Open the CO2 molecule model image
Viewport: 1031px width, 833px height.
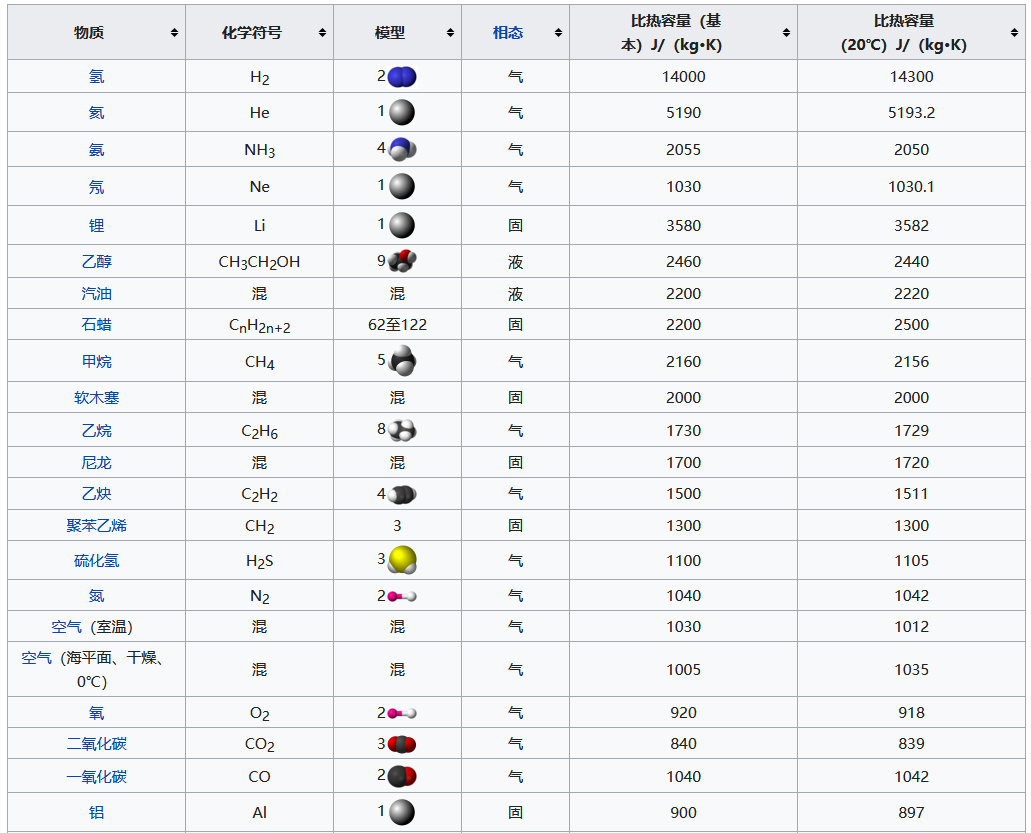click(x=402, y=744)
